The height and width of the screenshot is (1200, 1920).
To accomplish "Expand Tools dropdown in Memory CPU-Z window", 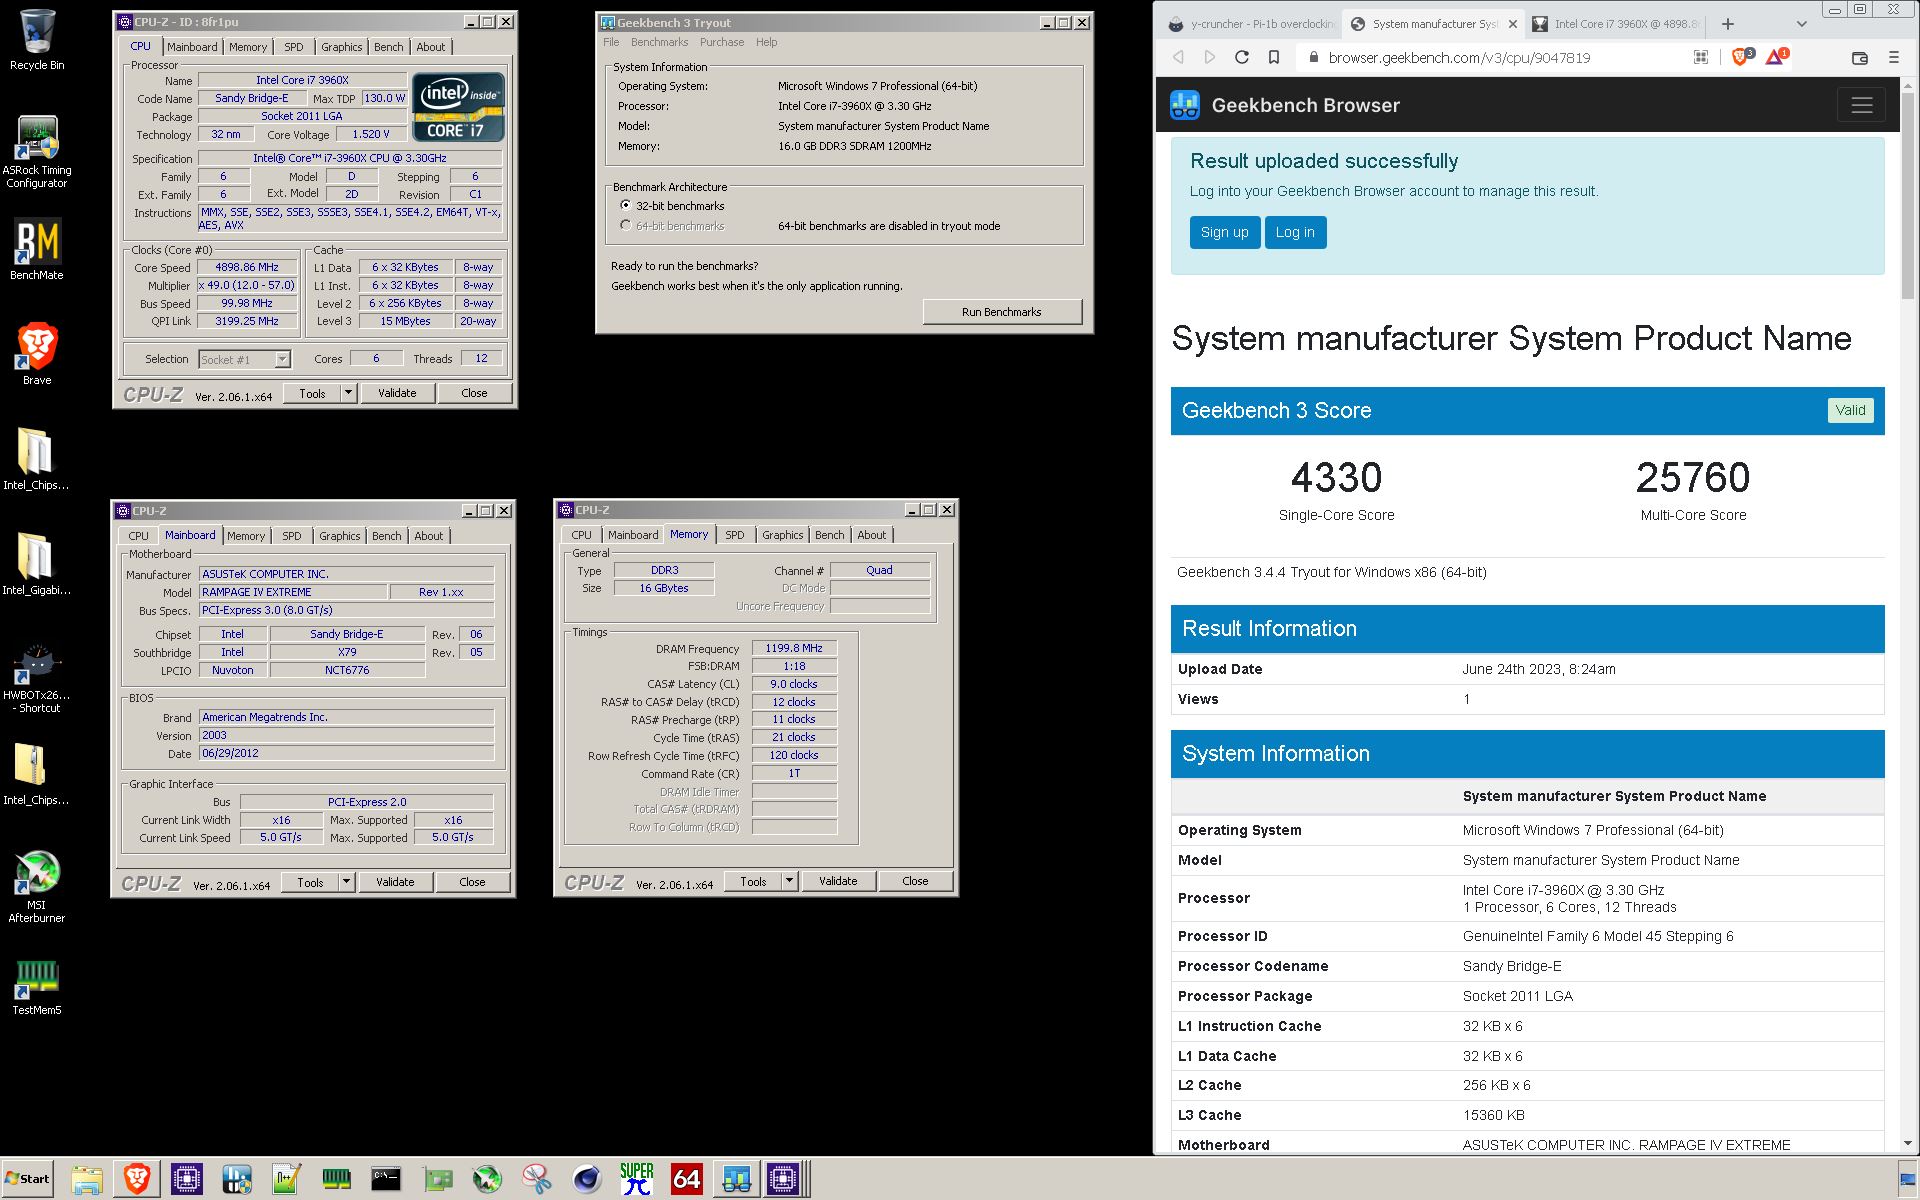I will point(790,881).
